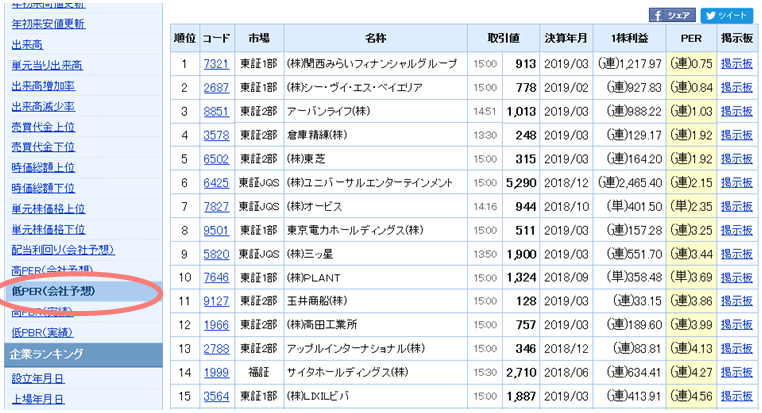This screenshot has height=413, width=762.
Task: Click the Facebook share button
Action: [672, 15]
